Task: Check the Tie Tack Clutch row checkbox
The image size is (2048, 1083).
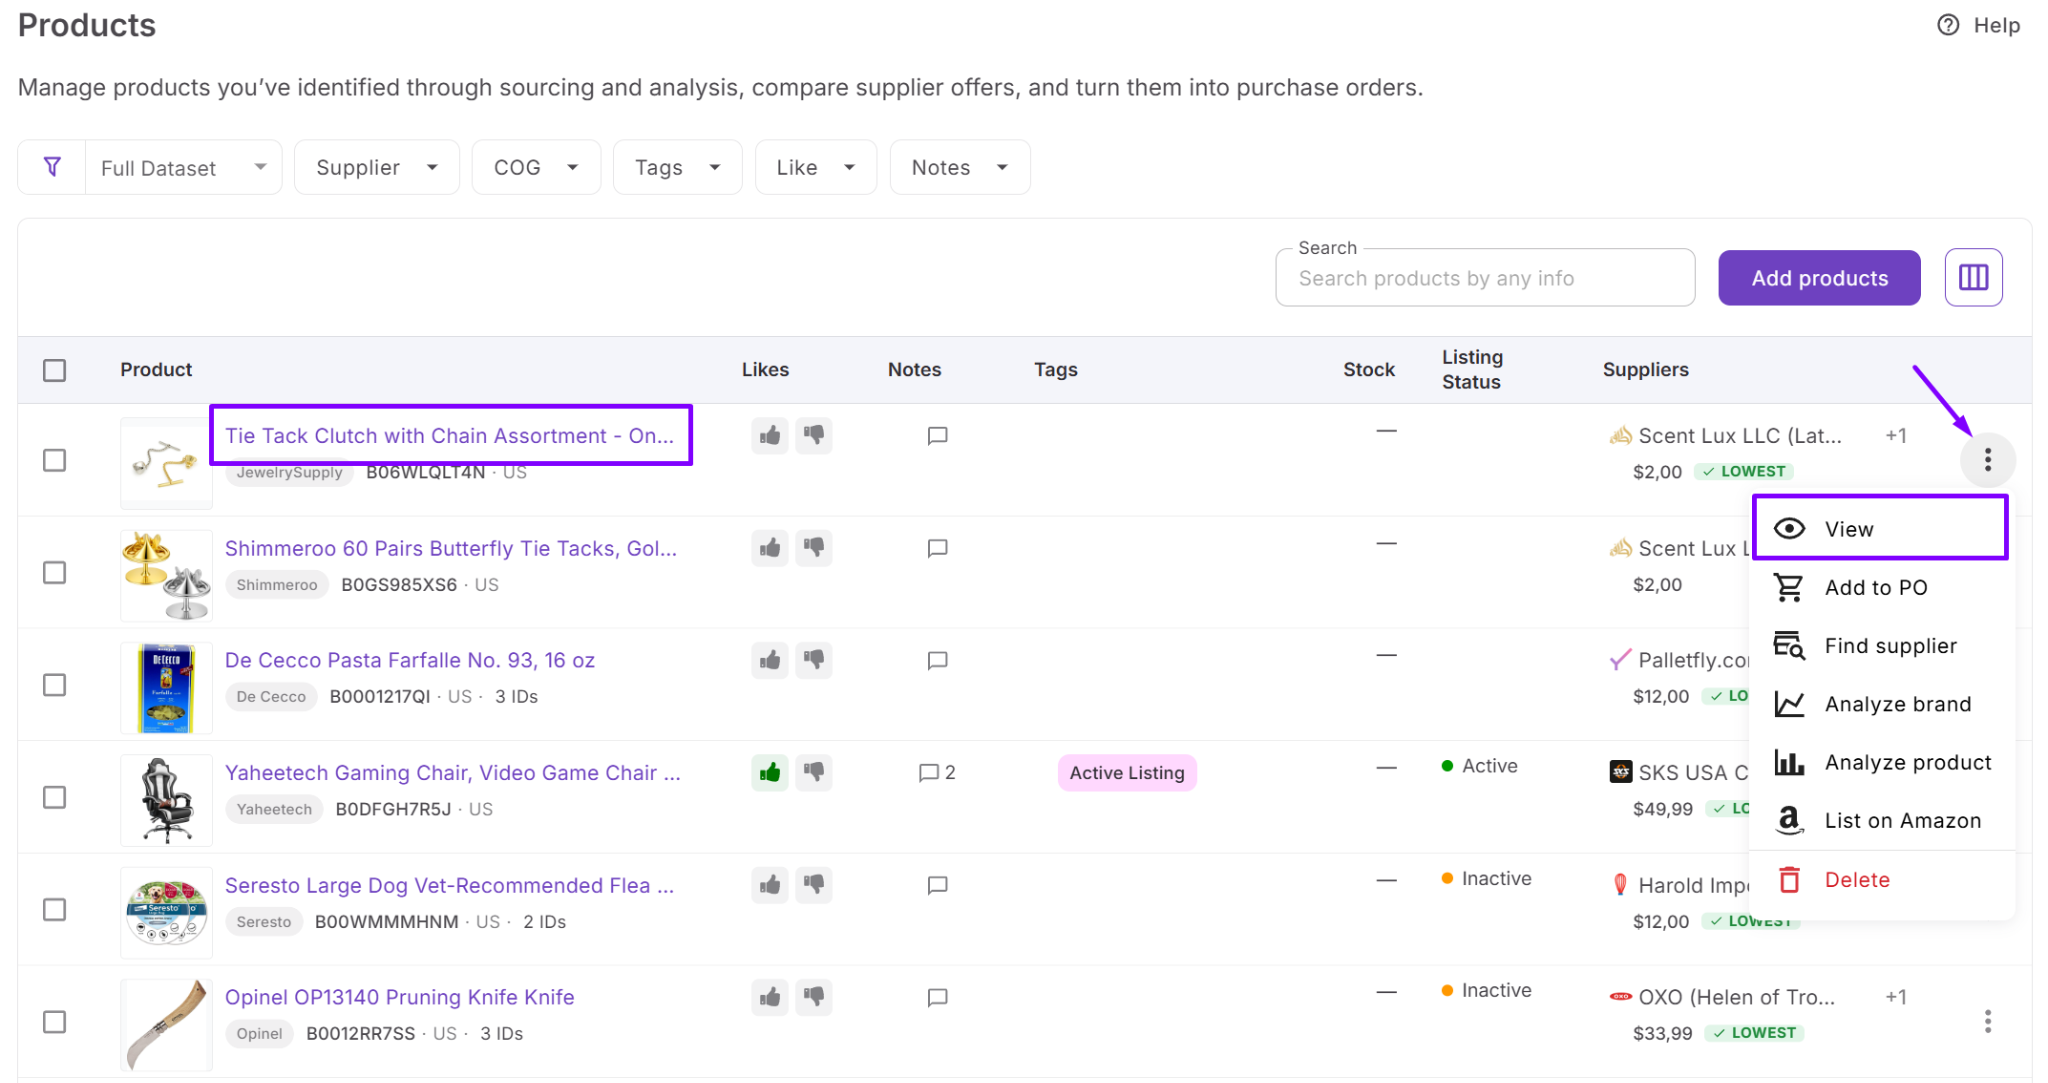Action: coord(55,460)
